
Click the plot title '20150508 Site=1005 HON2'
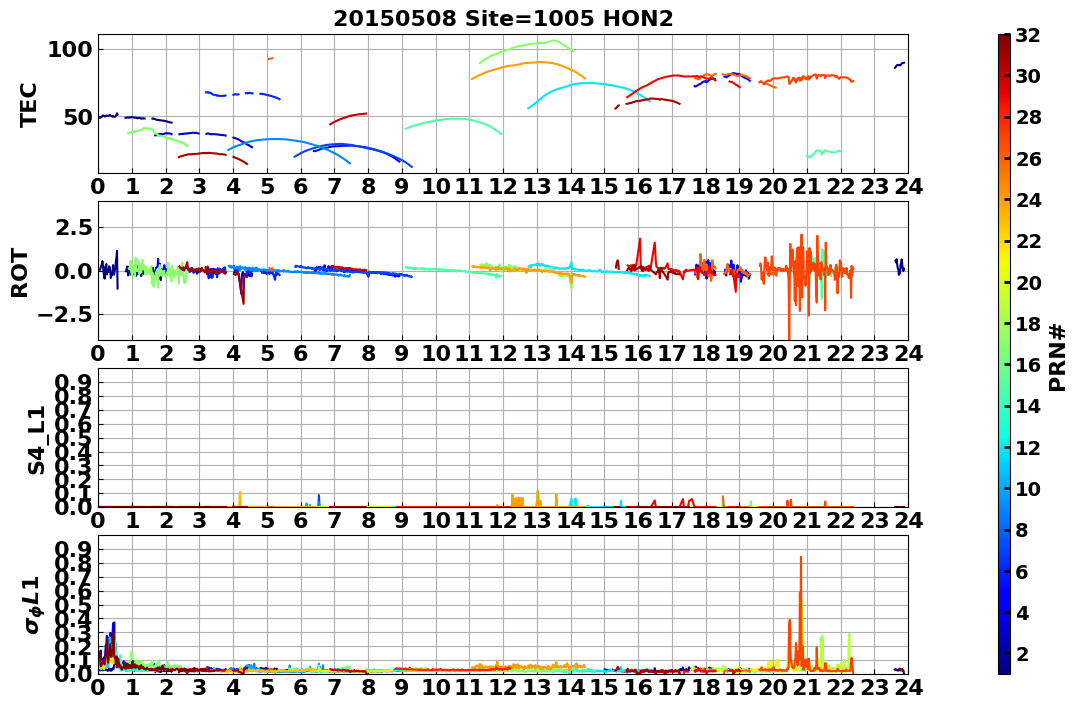[503, 19]
